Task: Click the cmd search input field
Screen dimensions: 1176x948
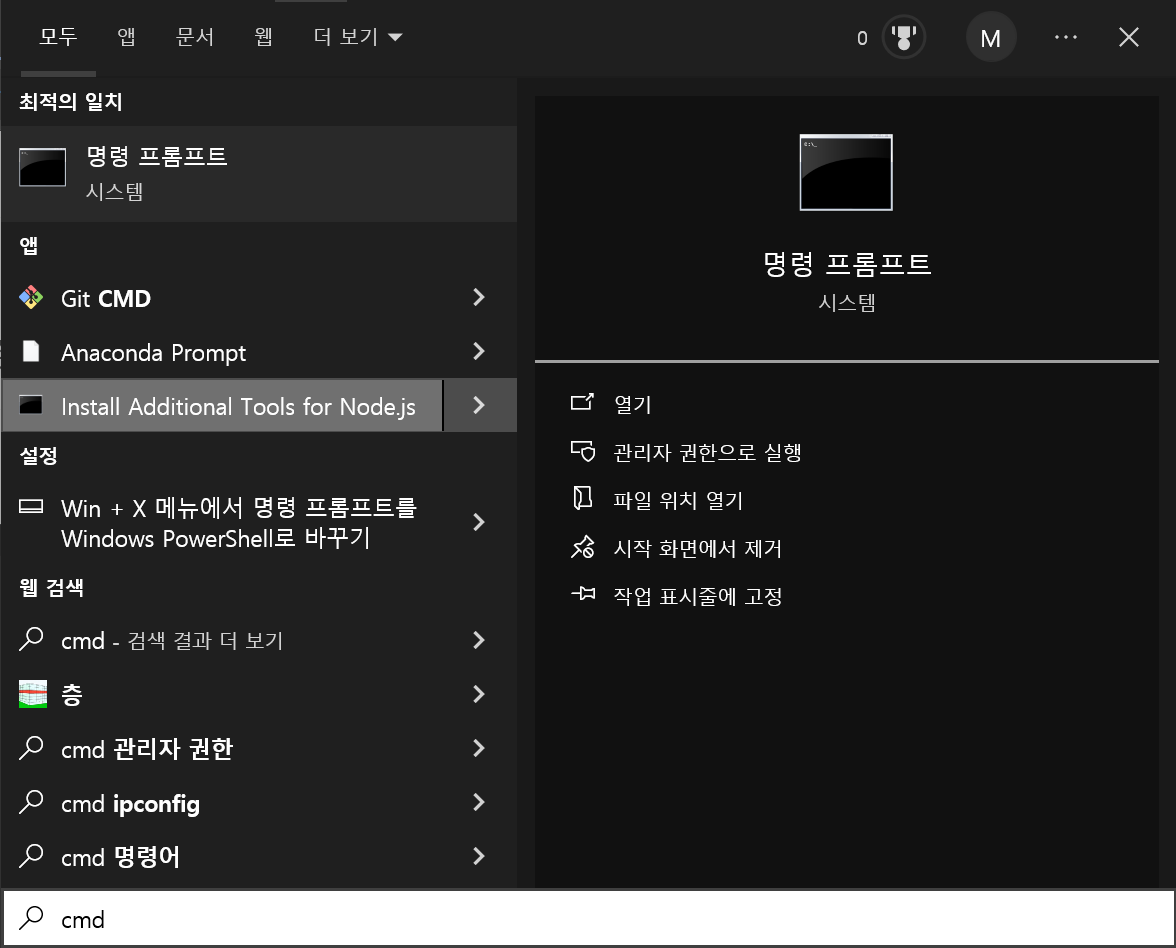Action: click(x=589, y=918)
